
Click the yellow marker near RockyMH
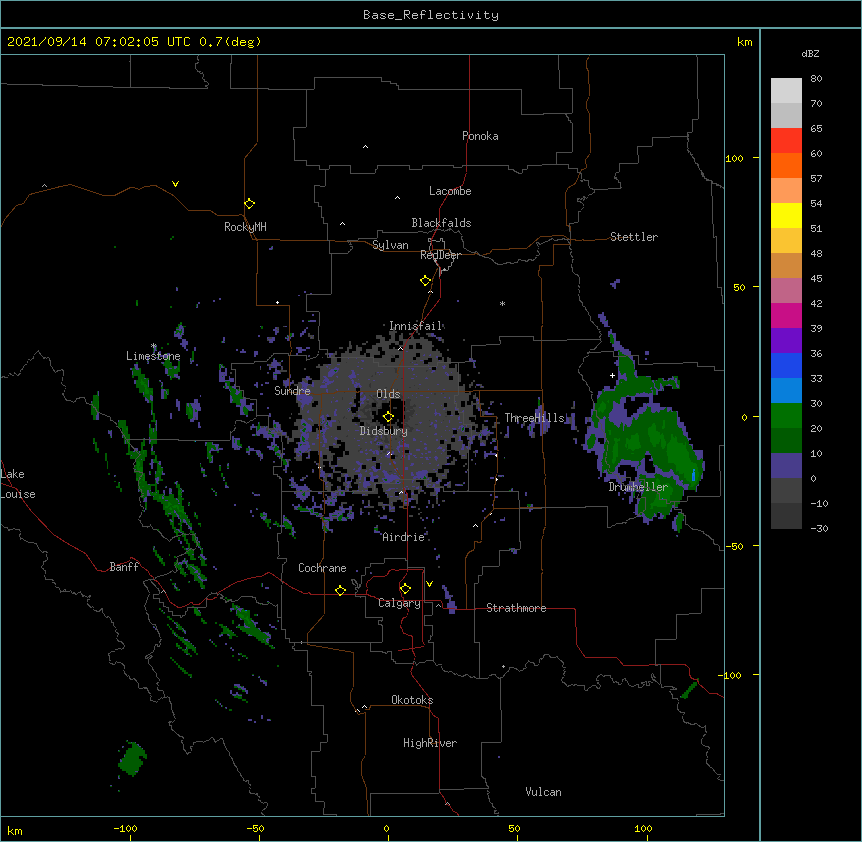[249, 204]
